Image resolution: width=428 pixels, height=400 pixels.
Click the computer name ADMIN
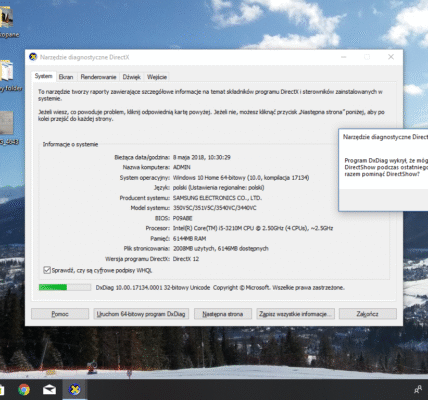coord(182,167)
